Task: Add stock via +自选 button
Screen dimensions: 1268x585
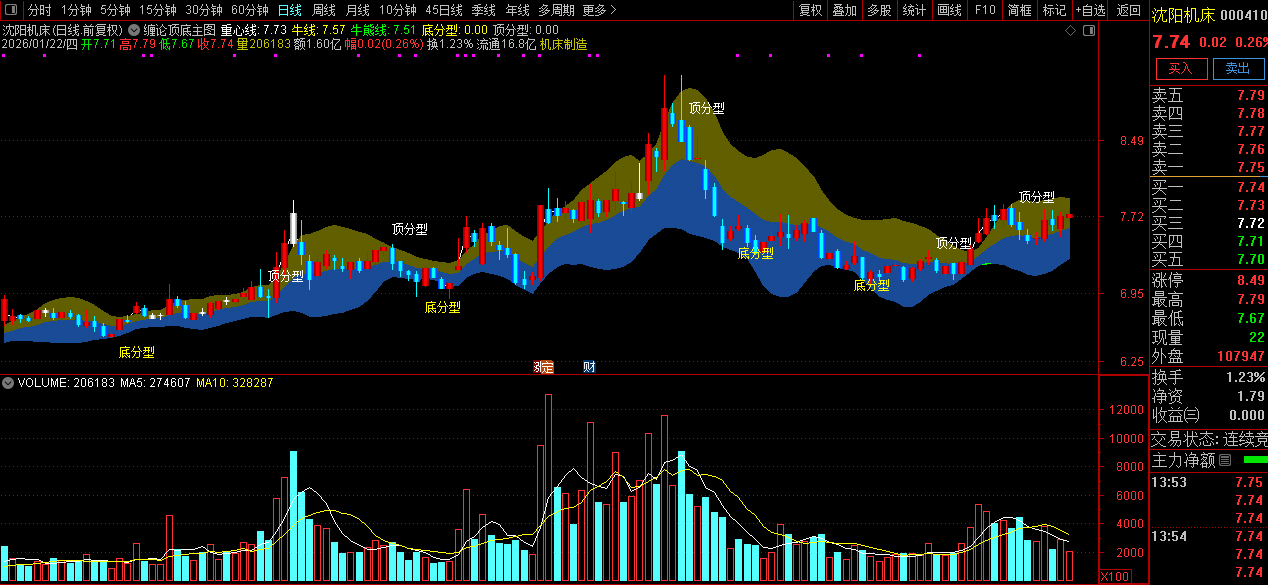Action: (1091, 10)
